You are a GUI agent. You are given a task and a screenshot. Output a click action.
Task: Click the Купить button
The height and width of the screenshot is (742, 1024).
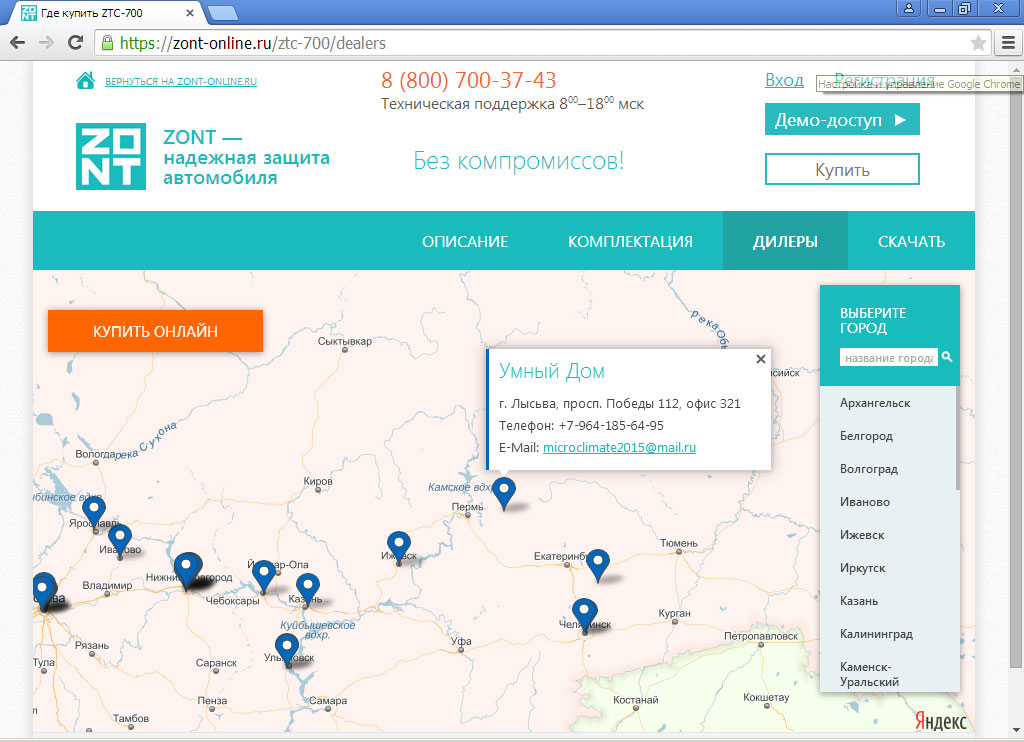click(x=842, y=170)
